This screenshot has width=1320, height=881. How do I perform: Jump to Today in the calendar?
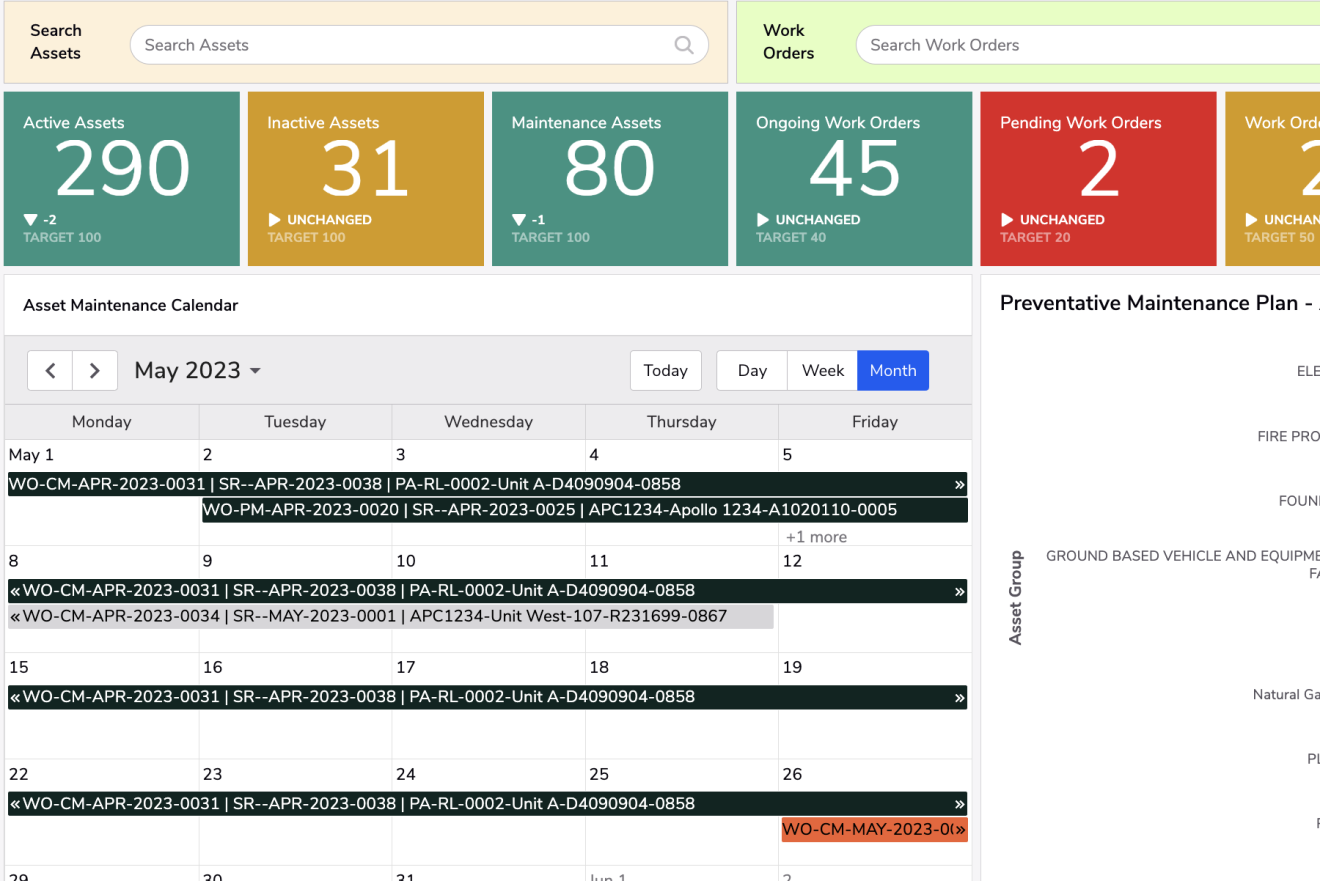(665, 371)
